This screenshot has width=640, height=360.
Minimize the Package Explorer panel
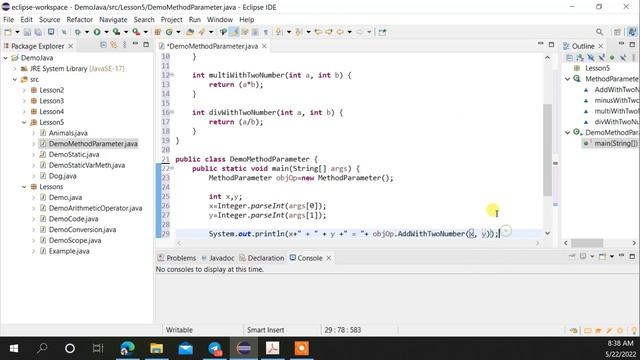point(135,44)
